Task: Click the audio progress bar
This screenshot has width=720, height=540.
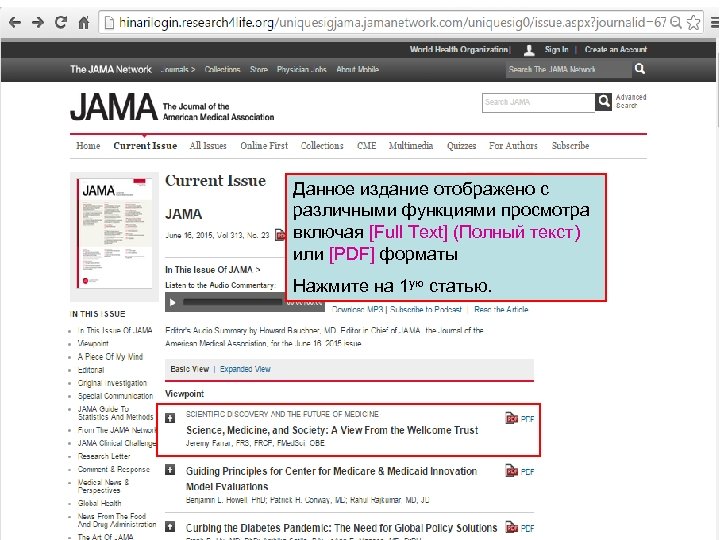Action: click(x=232, y=302)
